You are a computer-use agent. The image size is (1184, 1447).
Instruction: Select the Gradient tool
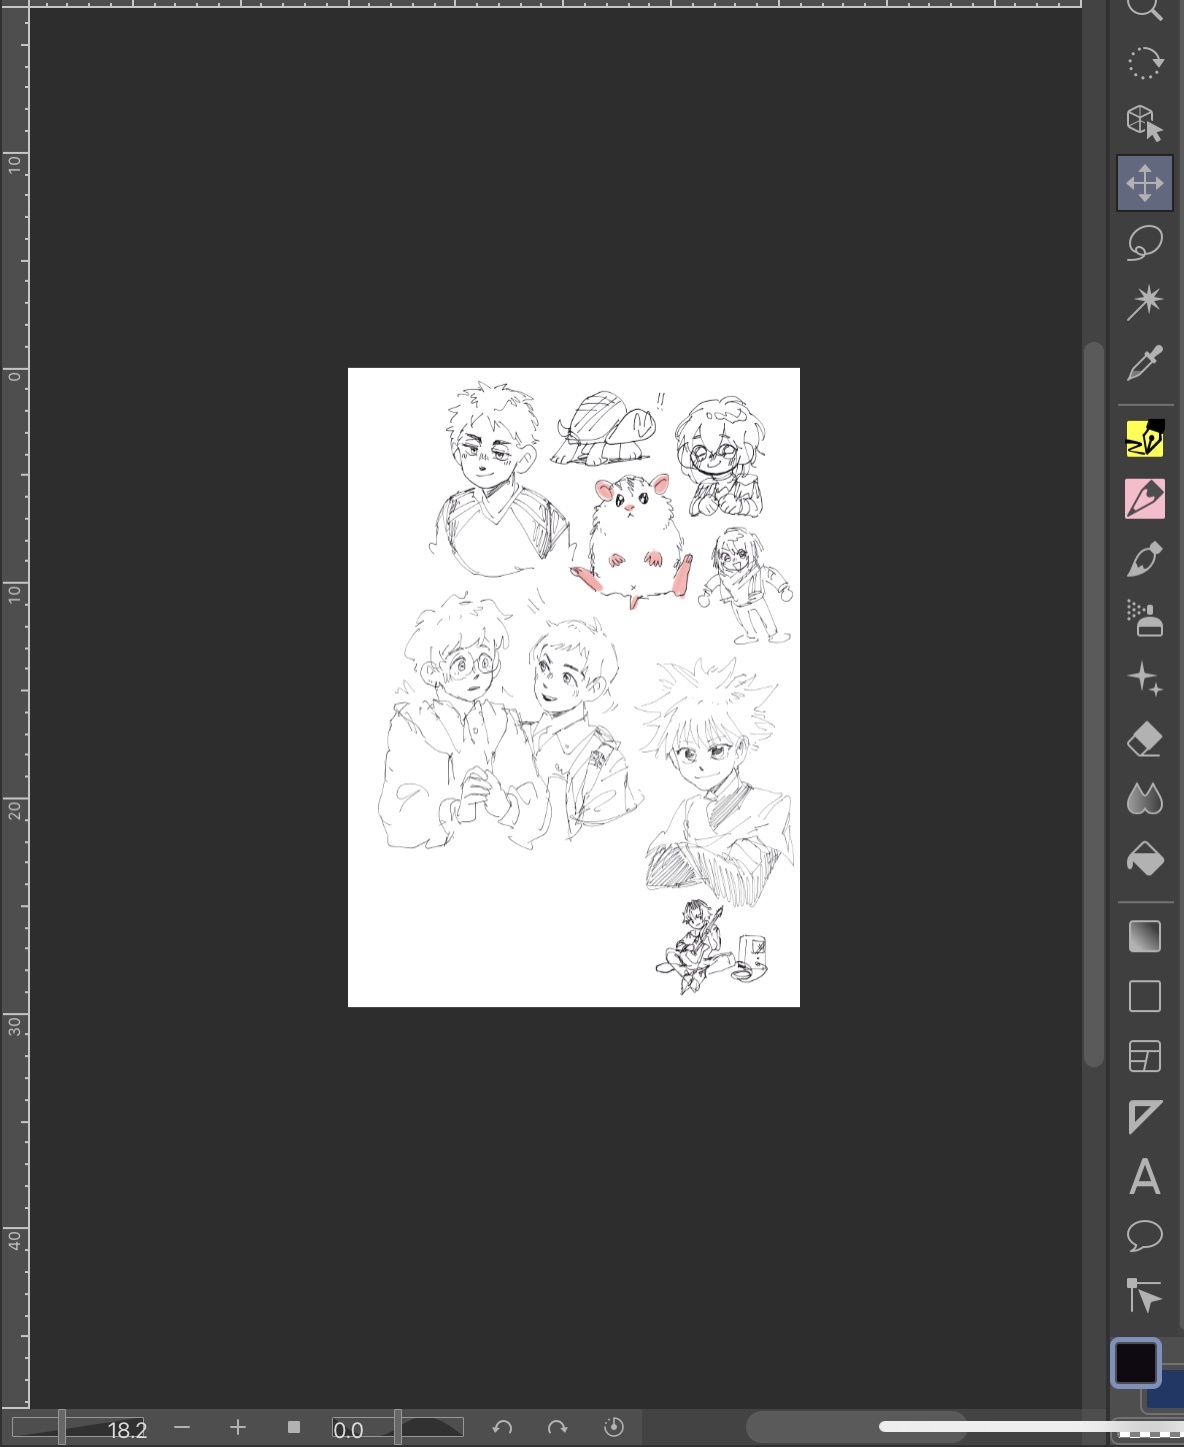coord(1145,936)
